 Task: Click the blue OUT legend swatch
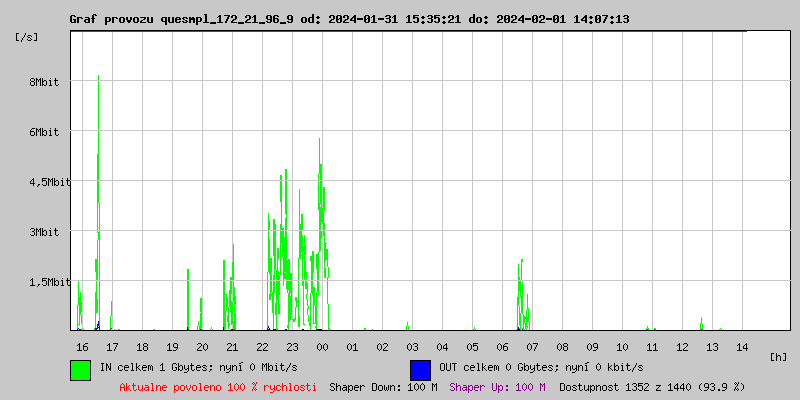pyautogui.click(x=420, y=369)
